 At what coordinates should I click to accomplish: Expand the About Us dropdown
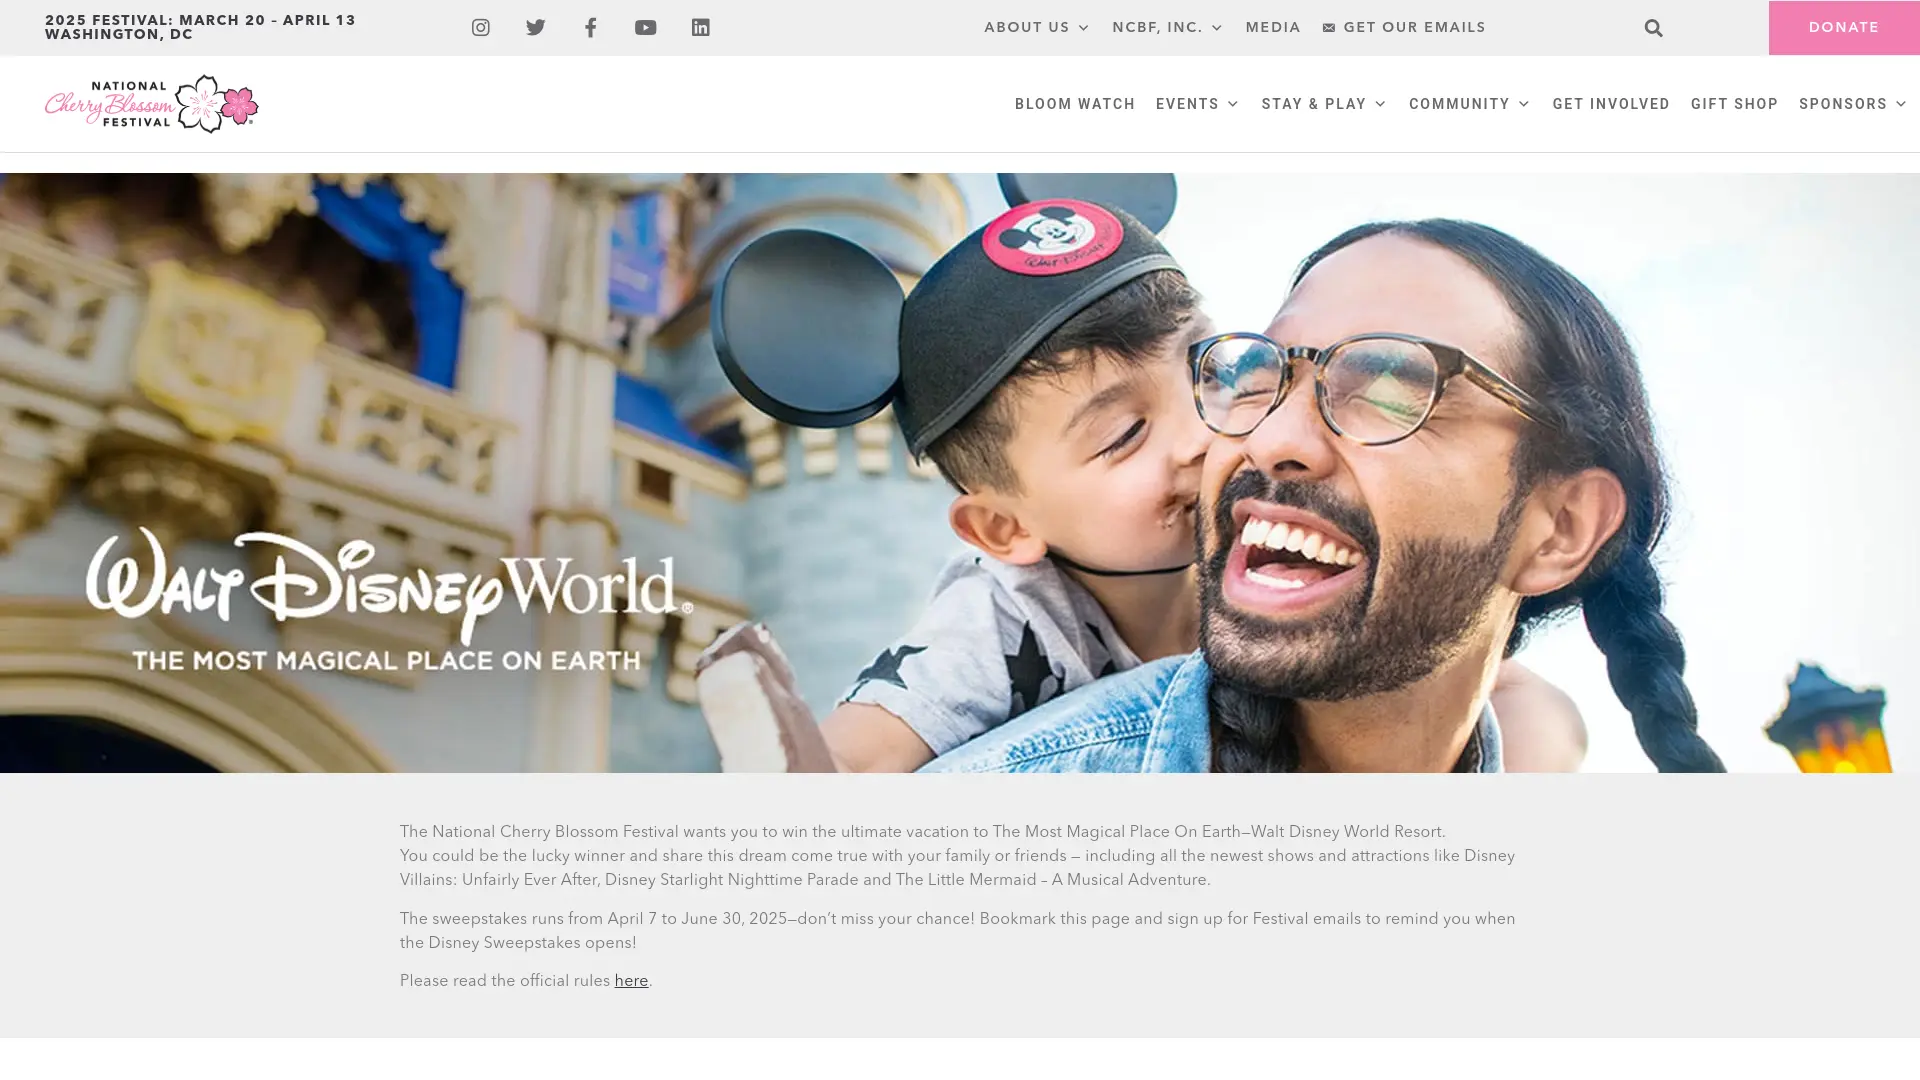pyautogui.click(x=1037, y=28)
